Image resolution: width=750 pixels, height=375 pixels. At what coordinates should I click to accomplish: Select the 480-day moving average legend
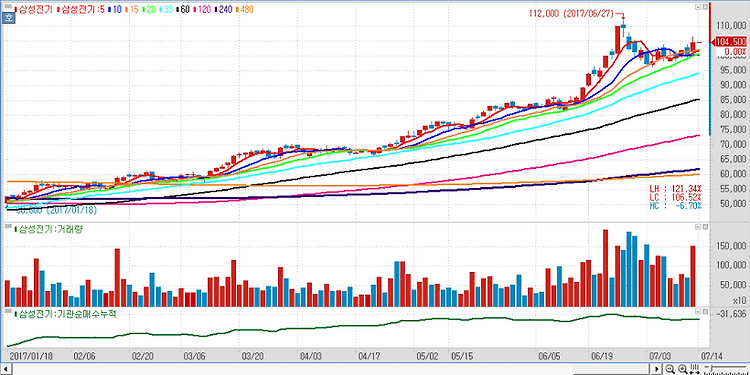[x=245, y=8]
